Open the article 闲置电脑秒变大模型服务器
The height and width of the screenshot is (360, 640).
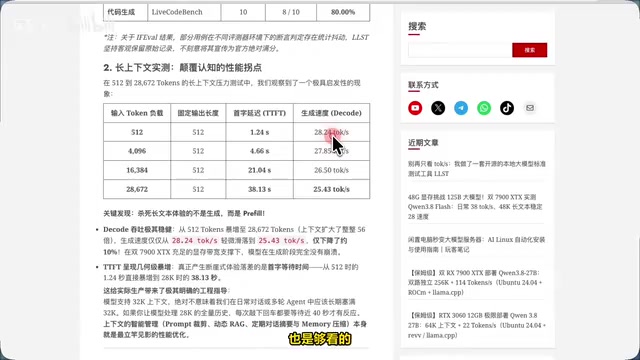(x=476, y=244)
